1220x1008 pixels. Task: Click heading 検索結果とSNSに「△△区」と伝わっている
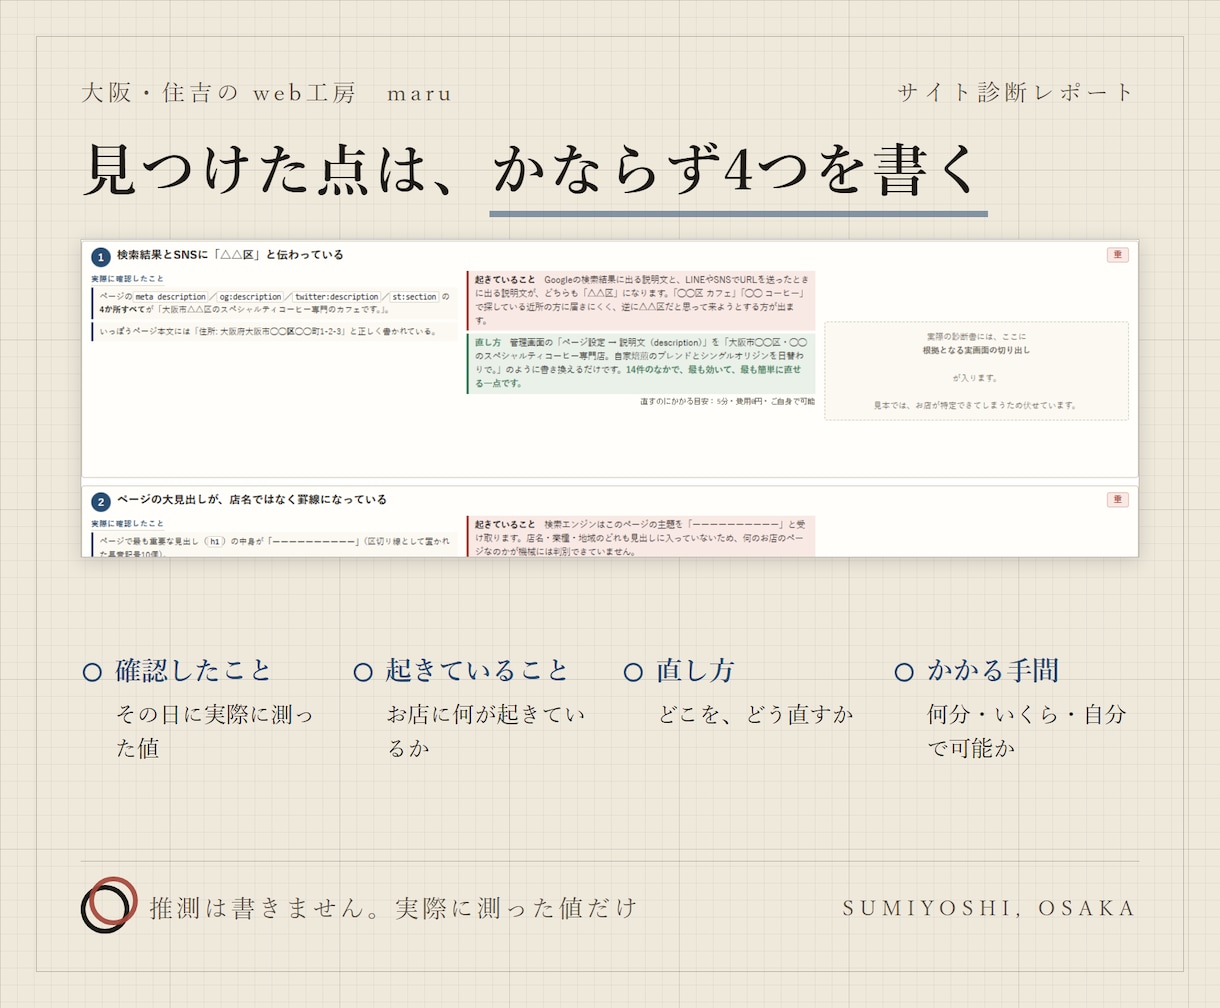(x=230, y=256)
